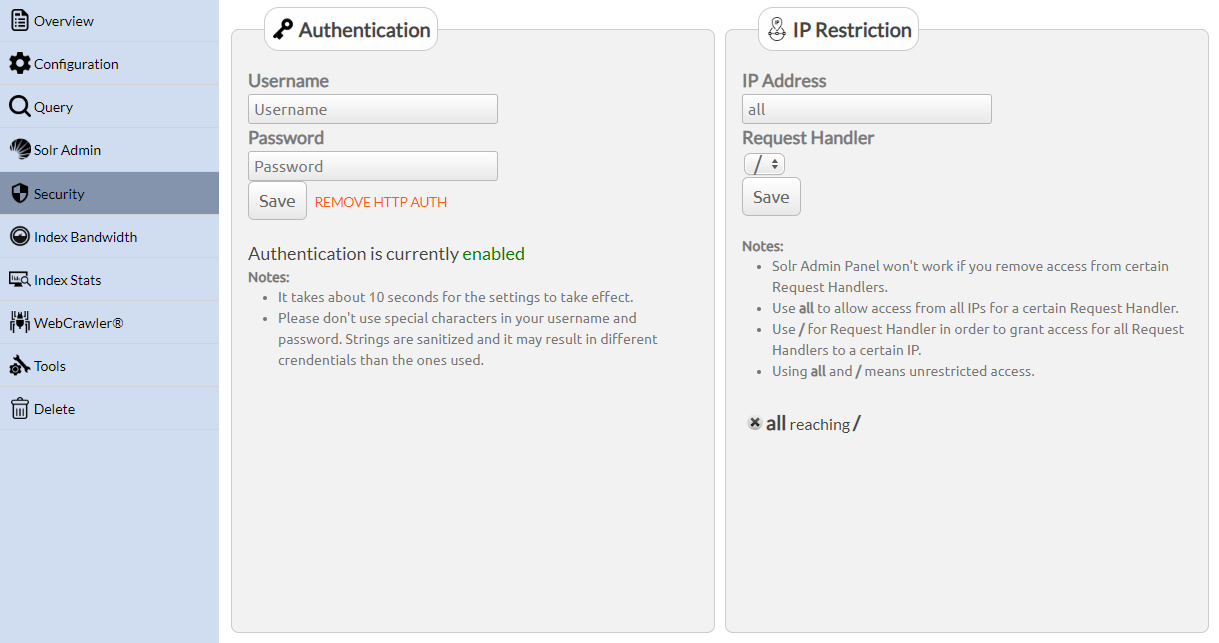Image resolution: width=1219 pixels, height=643 pixels.
Task: Click the Index Bandwidth gauge icon
Action: (20, 237)
